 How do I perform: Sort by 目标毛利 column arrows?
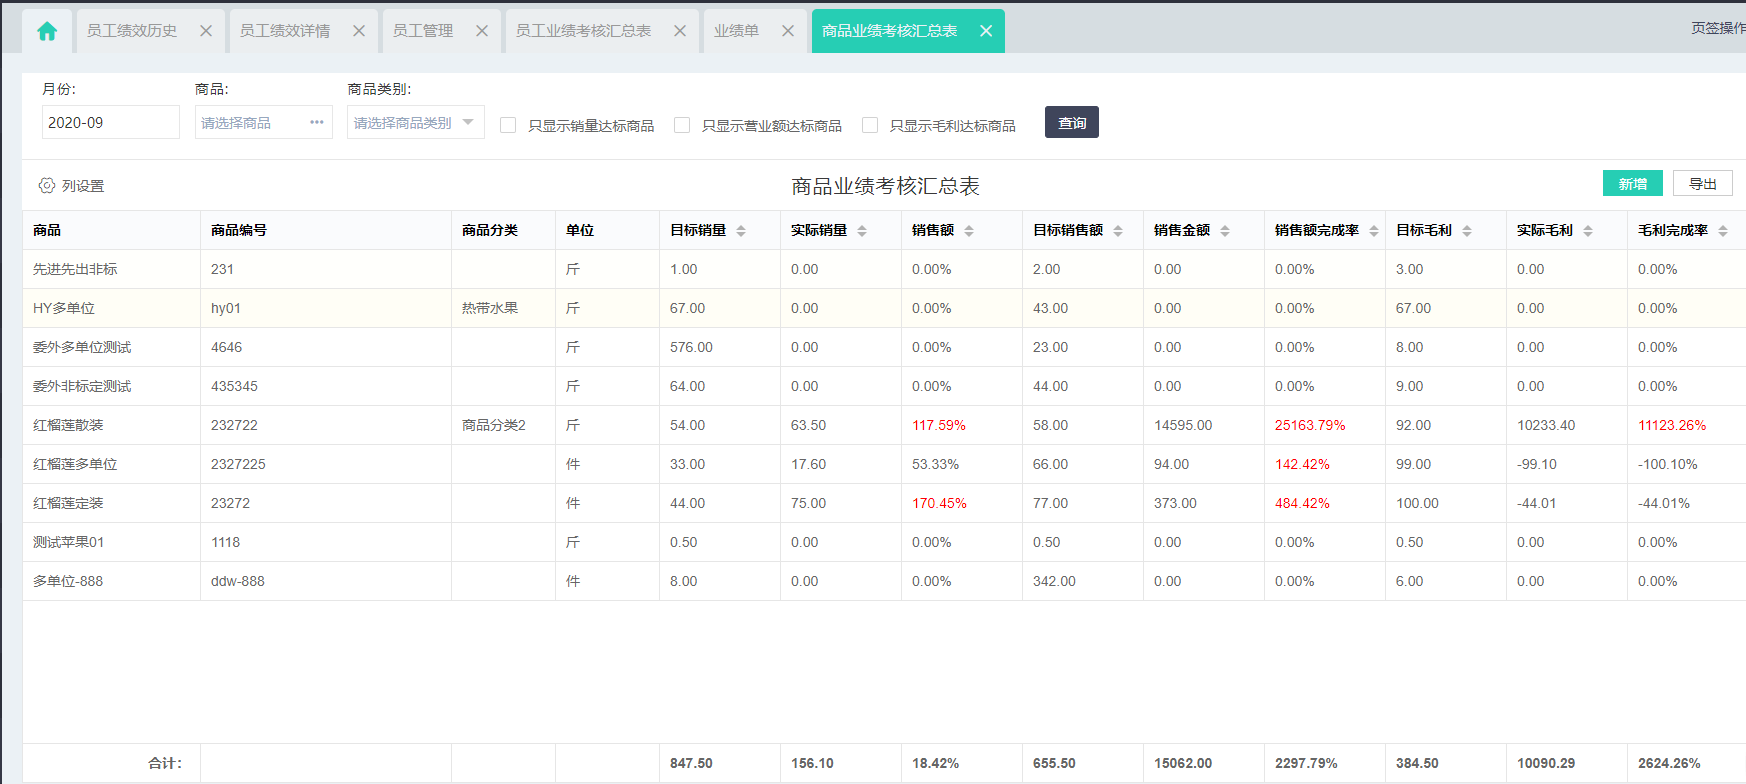pyautogui.click(x=1467, y=231)
